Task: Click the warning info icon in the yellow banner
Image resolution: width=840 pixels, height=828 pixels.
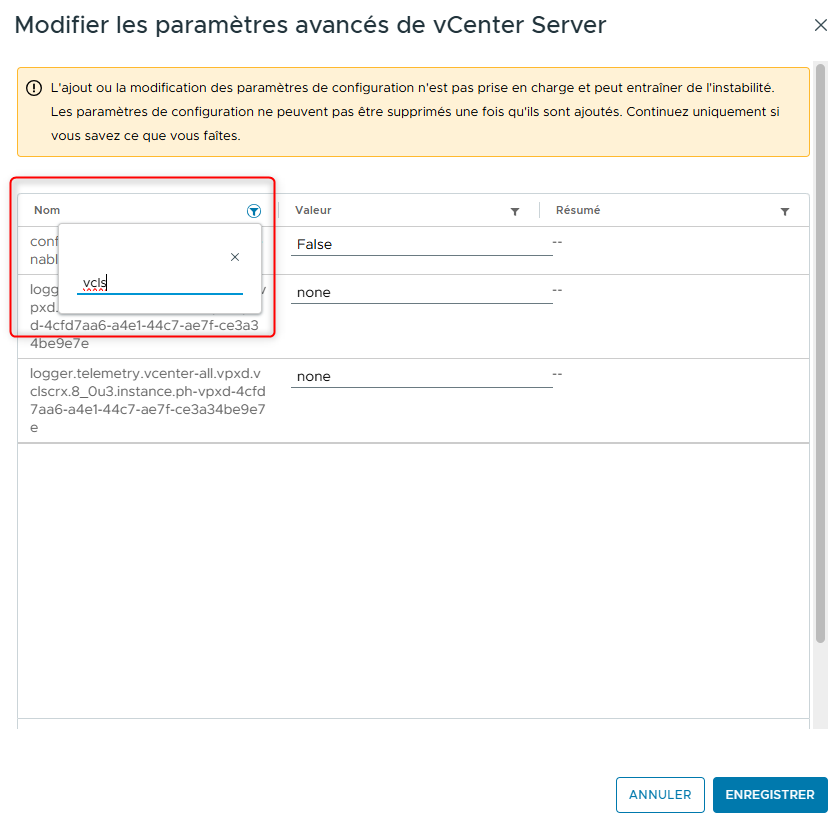Action: pyautogui.click(x=35, y=88)
